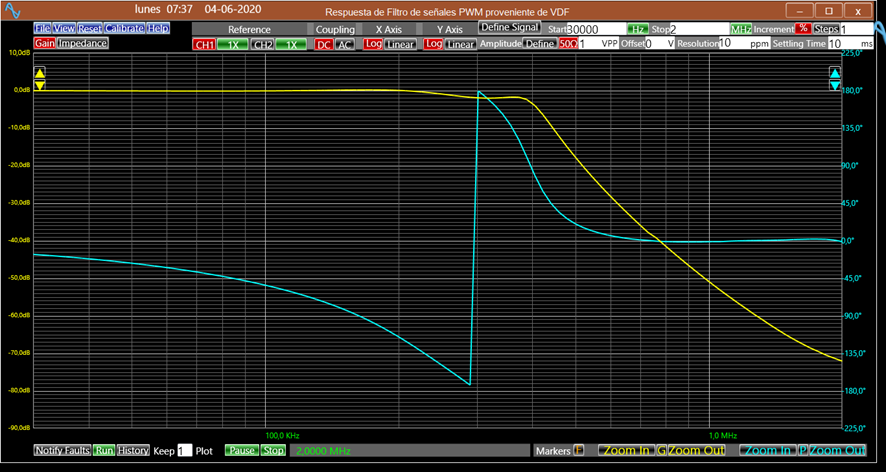Click the Reset menu item
The height and width of the screenshot is (472, 886).
[89, 28]
